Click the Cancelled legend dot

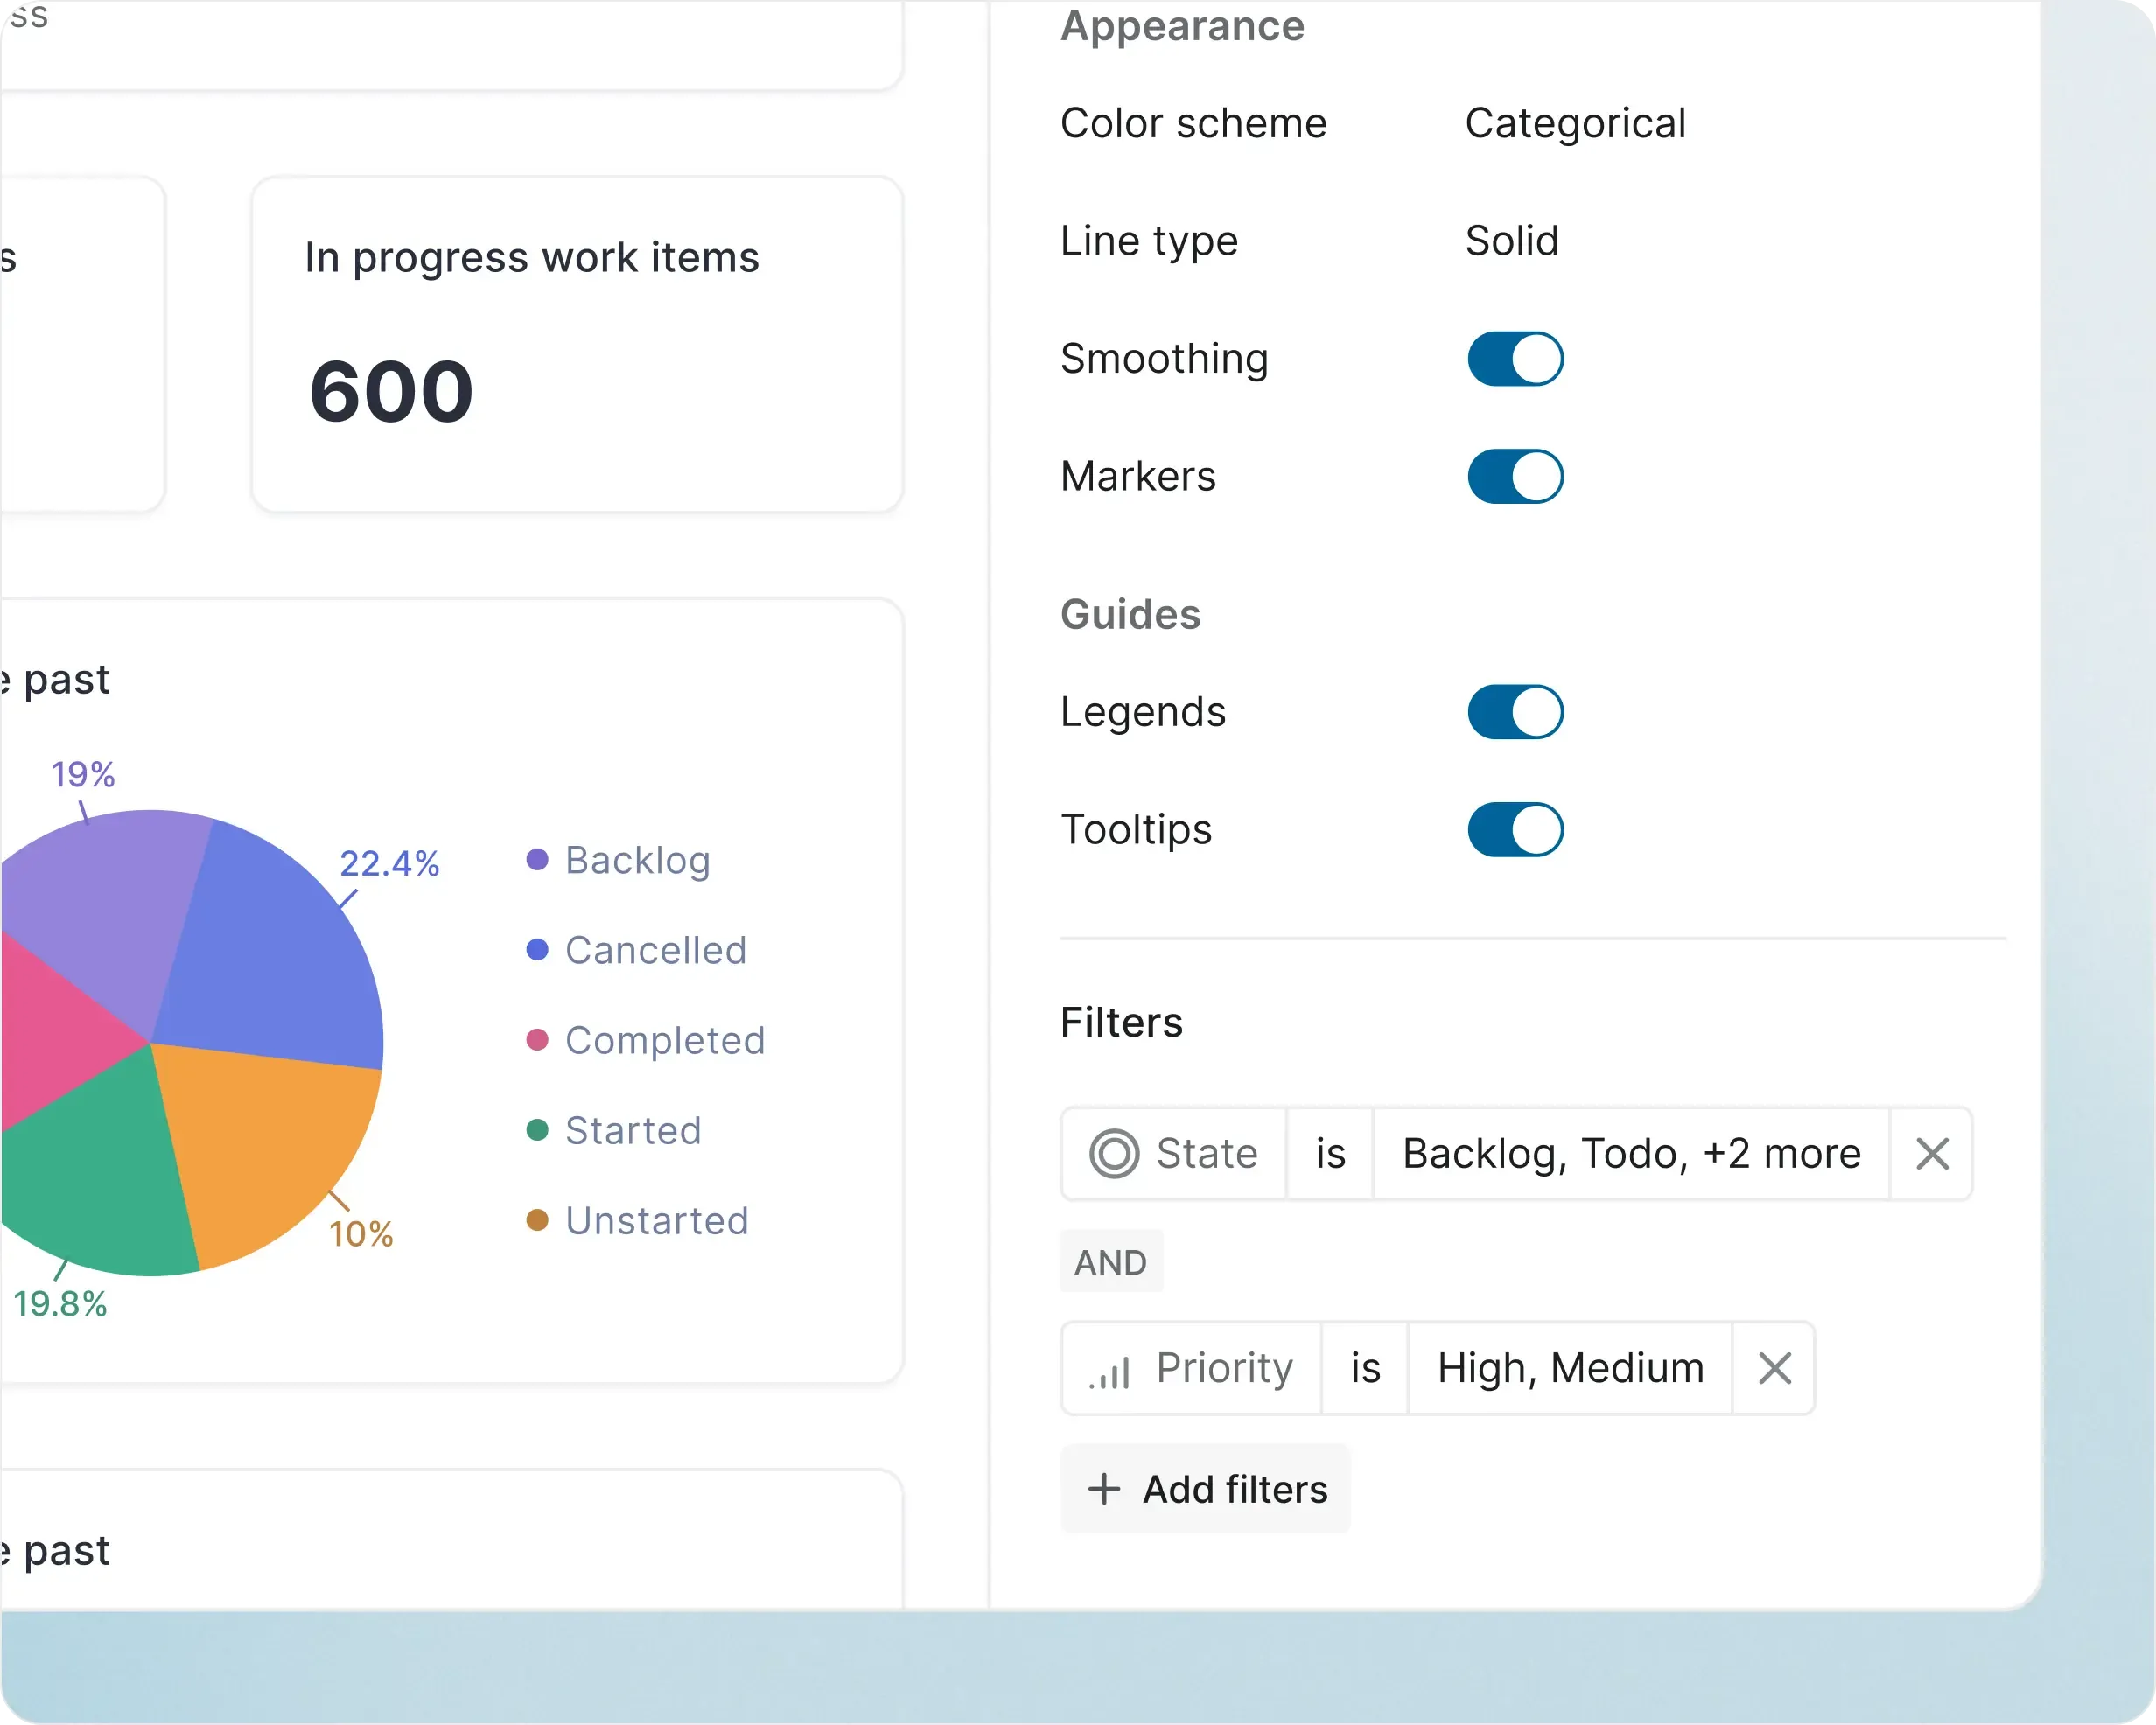pos(537,950)
